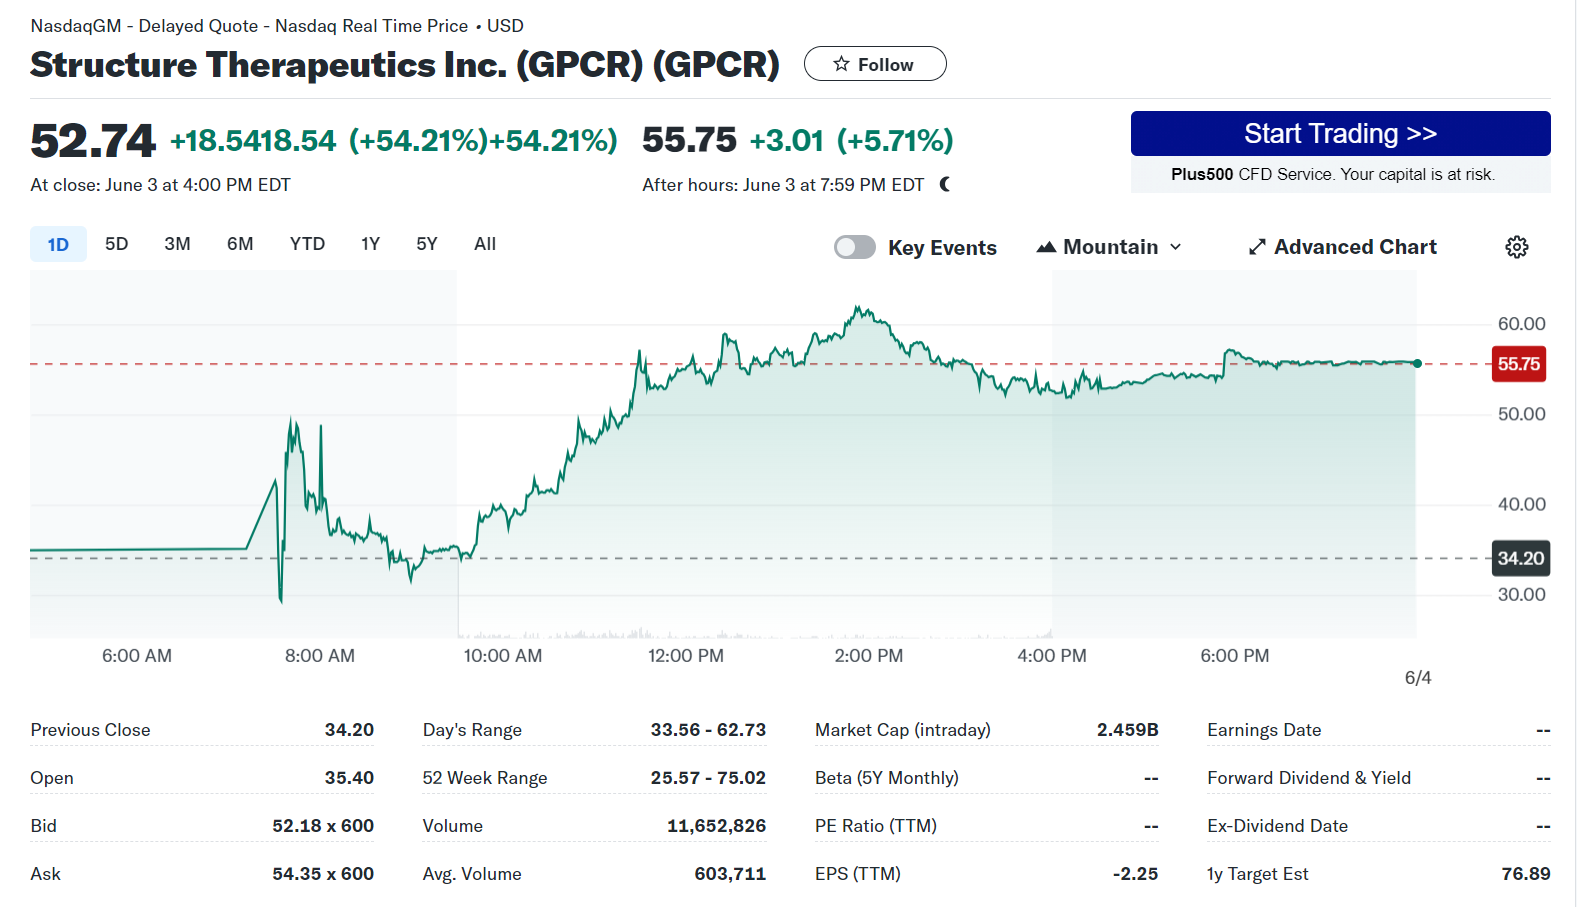Click the 34.20 previous close marker
The height and width of the screenshot is (907, 1577).
1520,558
